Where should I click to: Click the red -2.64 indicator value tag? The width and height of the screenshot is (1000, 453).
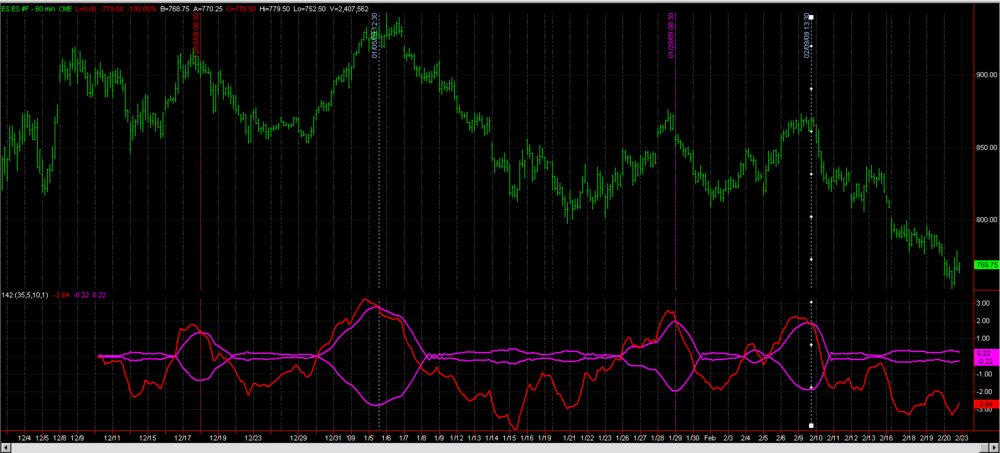coord(985,404)
